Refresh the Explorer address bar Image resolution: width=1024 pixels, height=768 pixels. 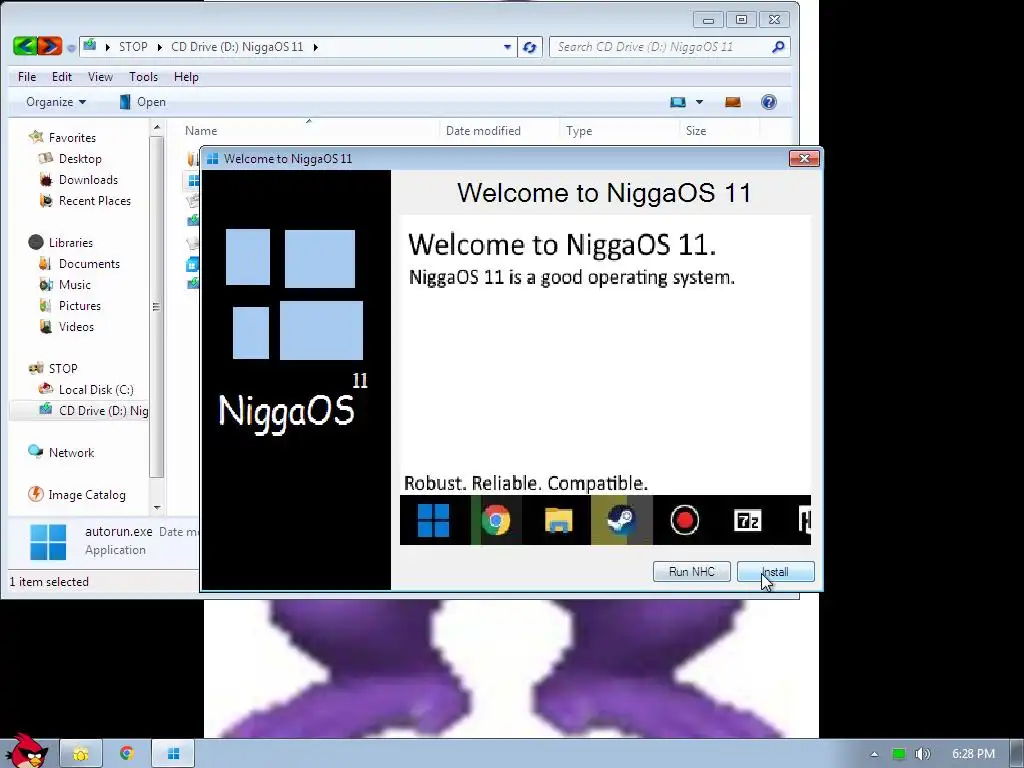tap(530, 47)
